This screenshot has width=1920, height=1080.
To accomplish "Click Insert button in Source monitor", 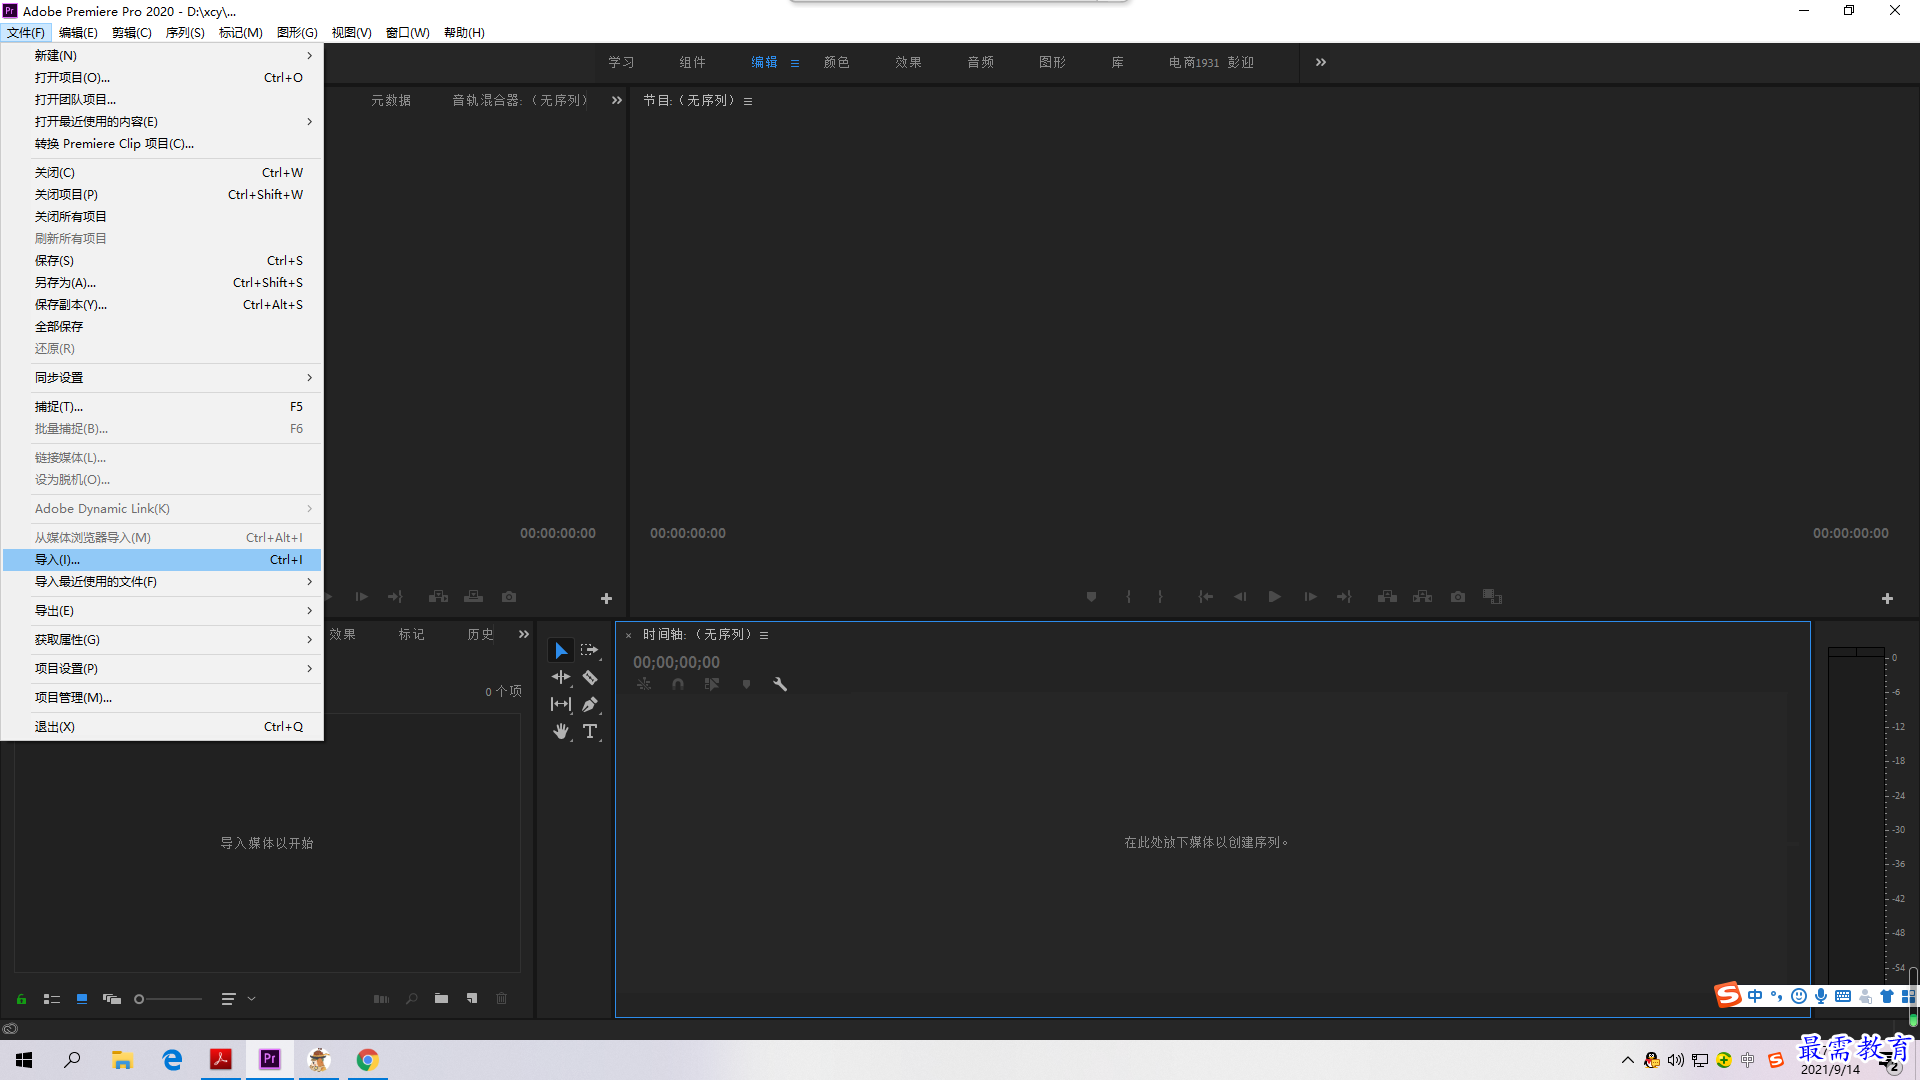I will (438, 597).
